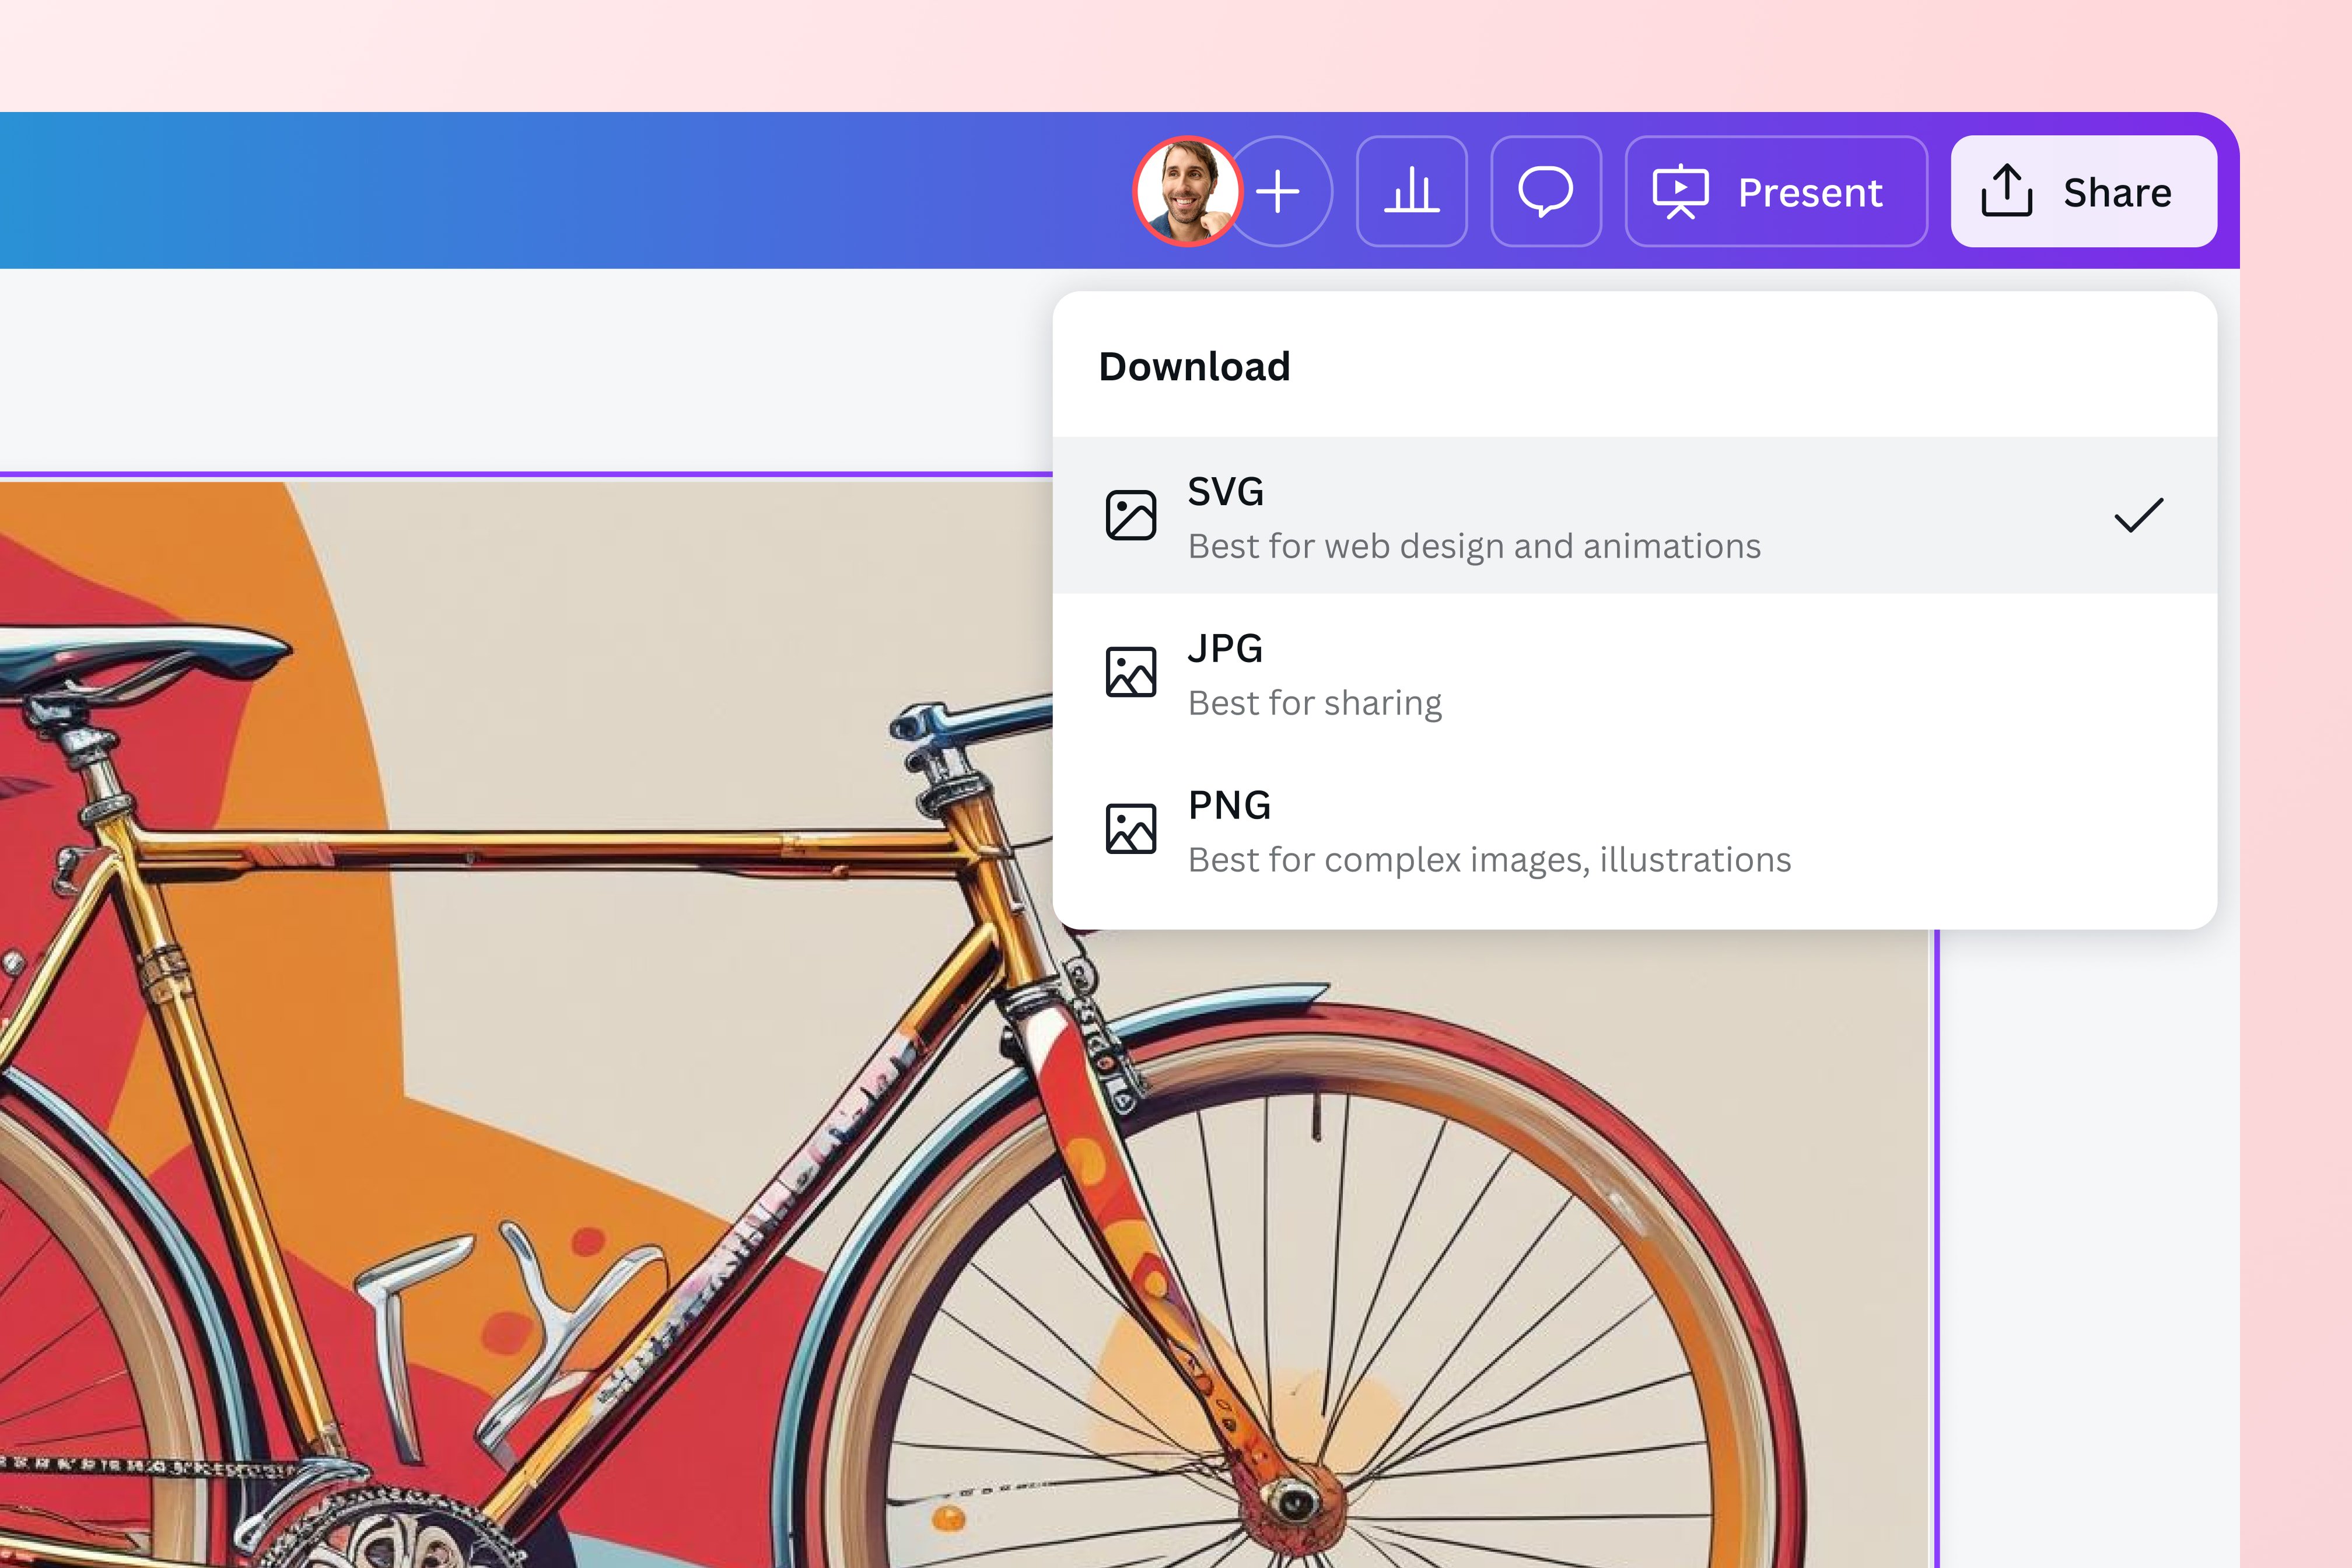Click the checkmark beside SVG
The image size is (2352, 1568).
pos(2138,516)
